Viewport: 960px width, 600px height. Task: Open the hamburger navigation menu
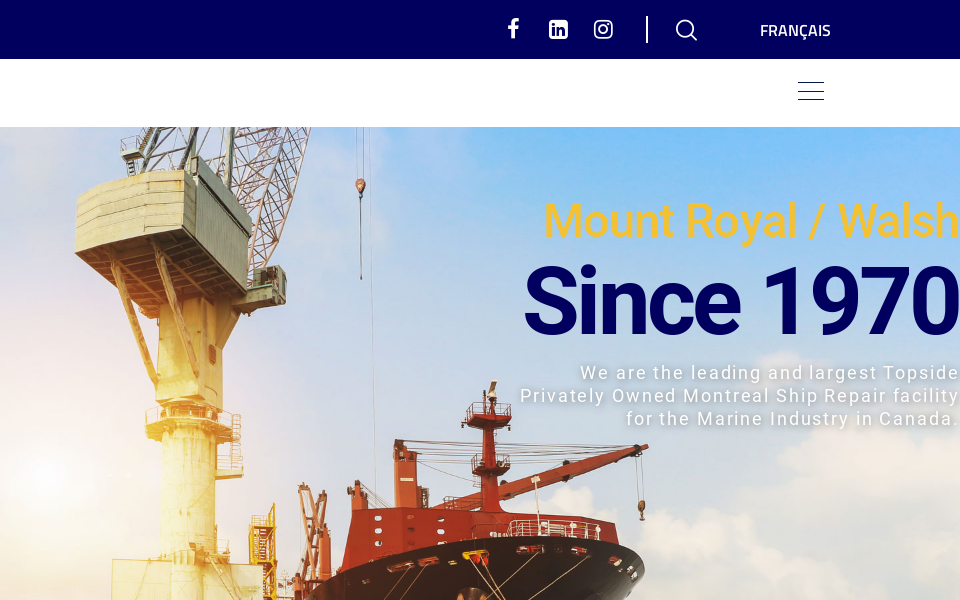coord(811,91)
